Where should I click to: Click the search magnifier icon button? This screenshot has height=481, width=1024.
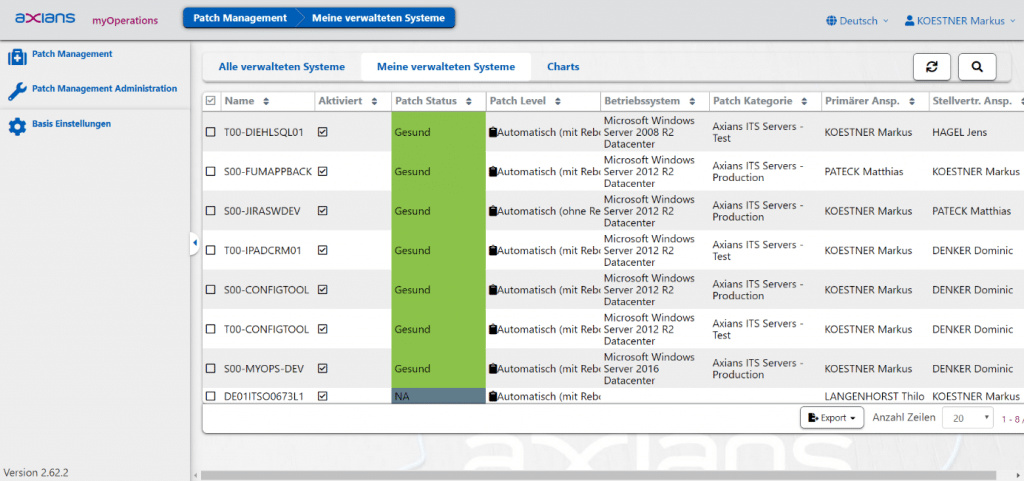pyautogui.click(x=977, y=67)
